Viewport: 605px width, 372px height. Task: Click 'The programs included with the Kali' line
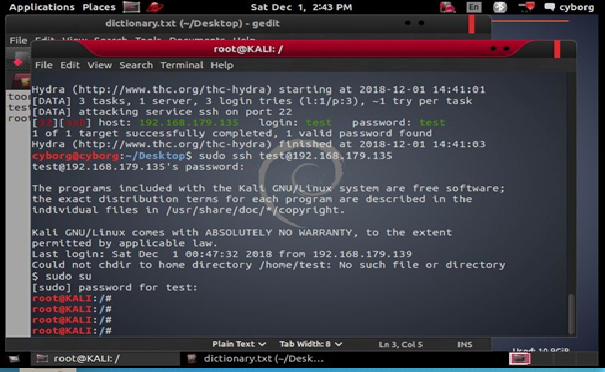tap(268, 188)
